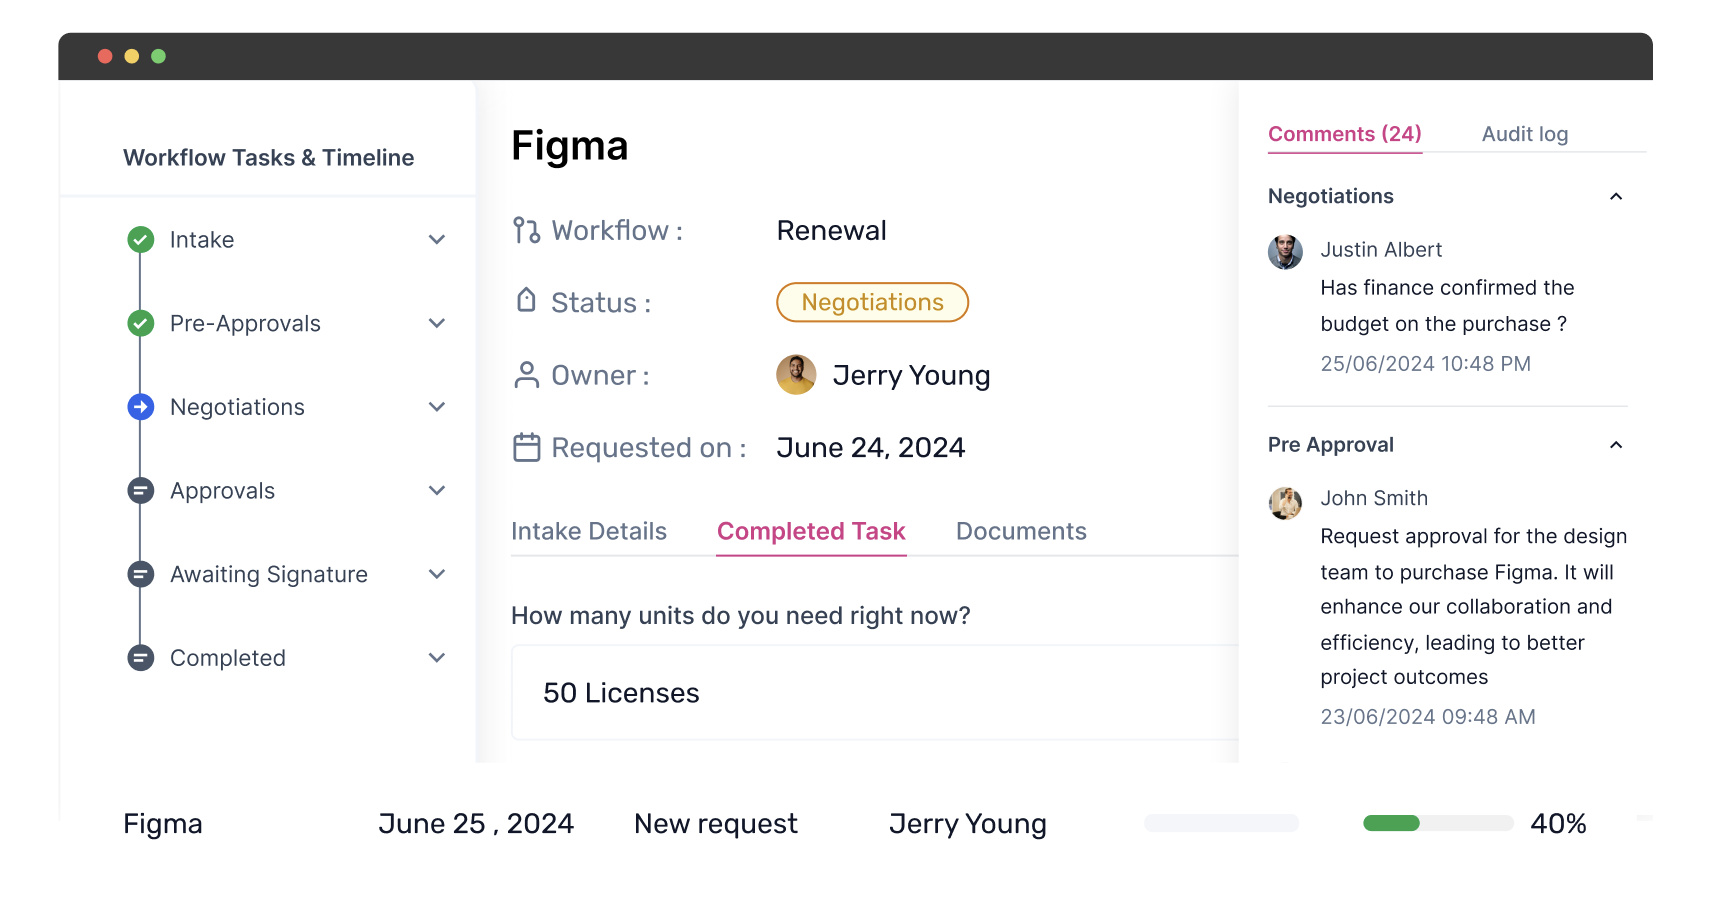The height and width of the screenshot is (916, 1712).
Task: Click the green check icon beside Pre-Approvals
Action: (141, 323)
